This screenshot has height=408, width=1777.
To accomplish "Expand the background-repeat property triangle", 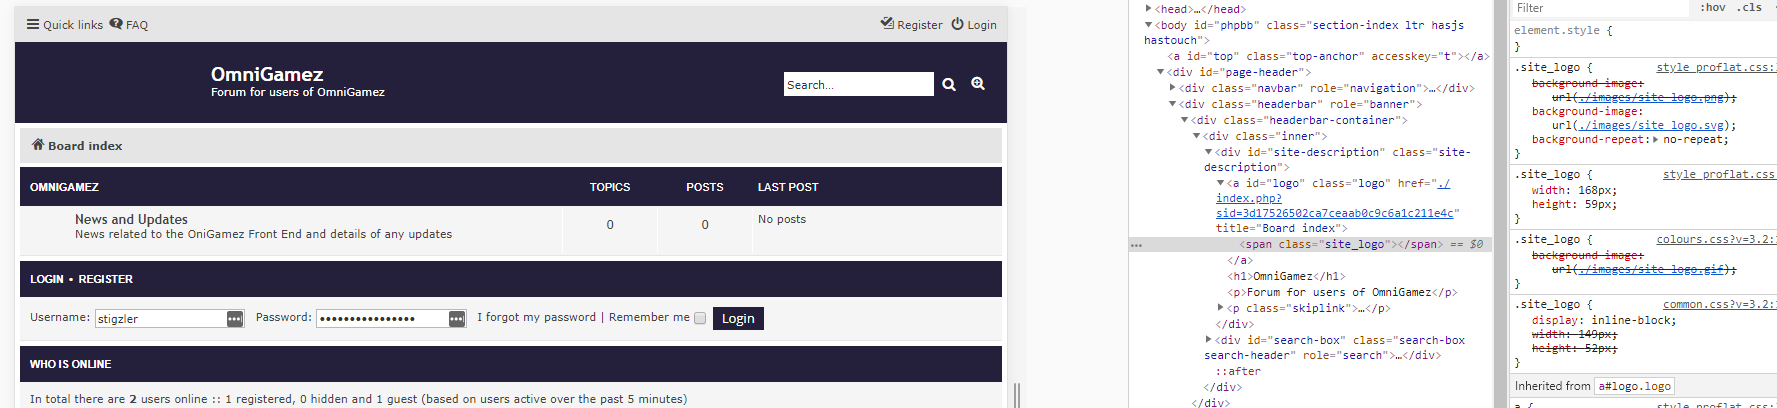I will pos(1655,140).
